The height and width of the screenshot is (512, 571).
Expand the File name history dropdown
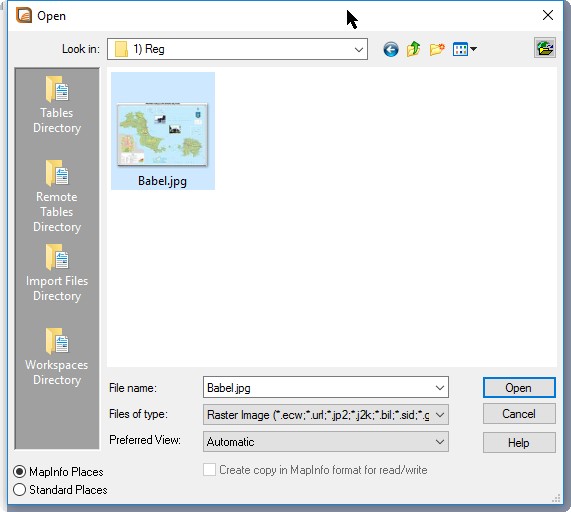(440, 388)
